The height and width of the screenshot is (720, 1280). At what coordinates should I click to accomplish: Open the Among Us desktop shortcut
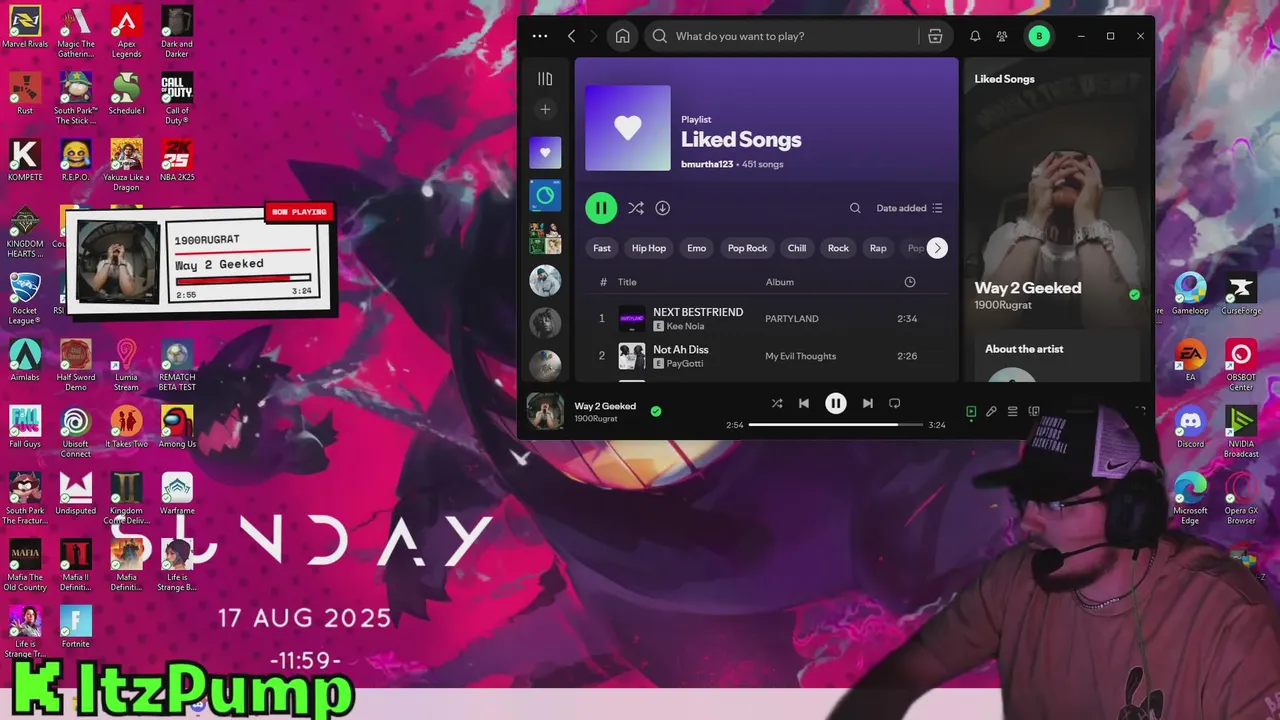point(177,427)
